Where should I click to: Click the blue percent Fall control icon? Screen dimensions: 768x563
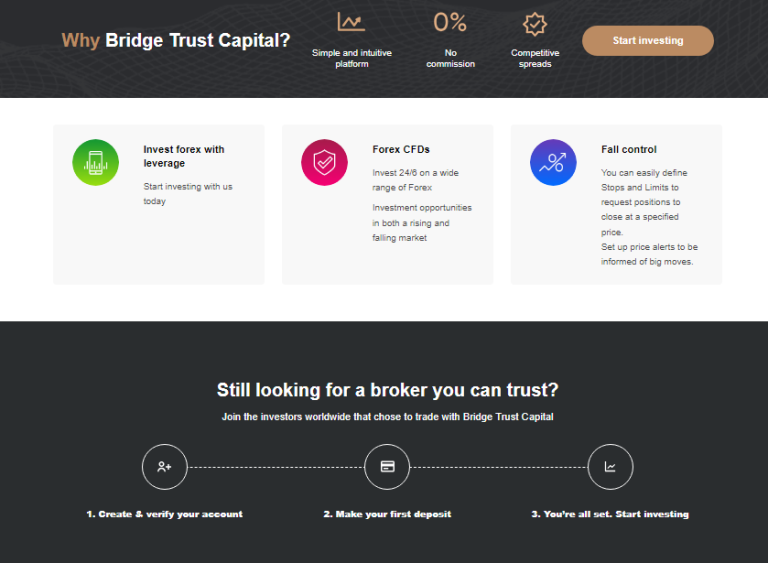click(553, 162)
